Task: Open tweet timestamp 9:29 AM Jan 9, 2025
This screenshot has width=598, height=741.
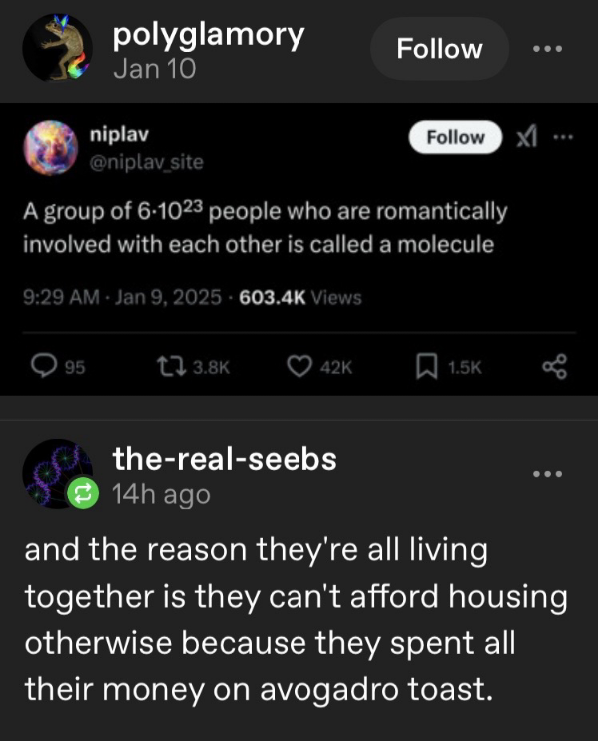Action: click(122, 298)
